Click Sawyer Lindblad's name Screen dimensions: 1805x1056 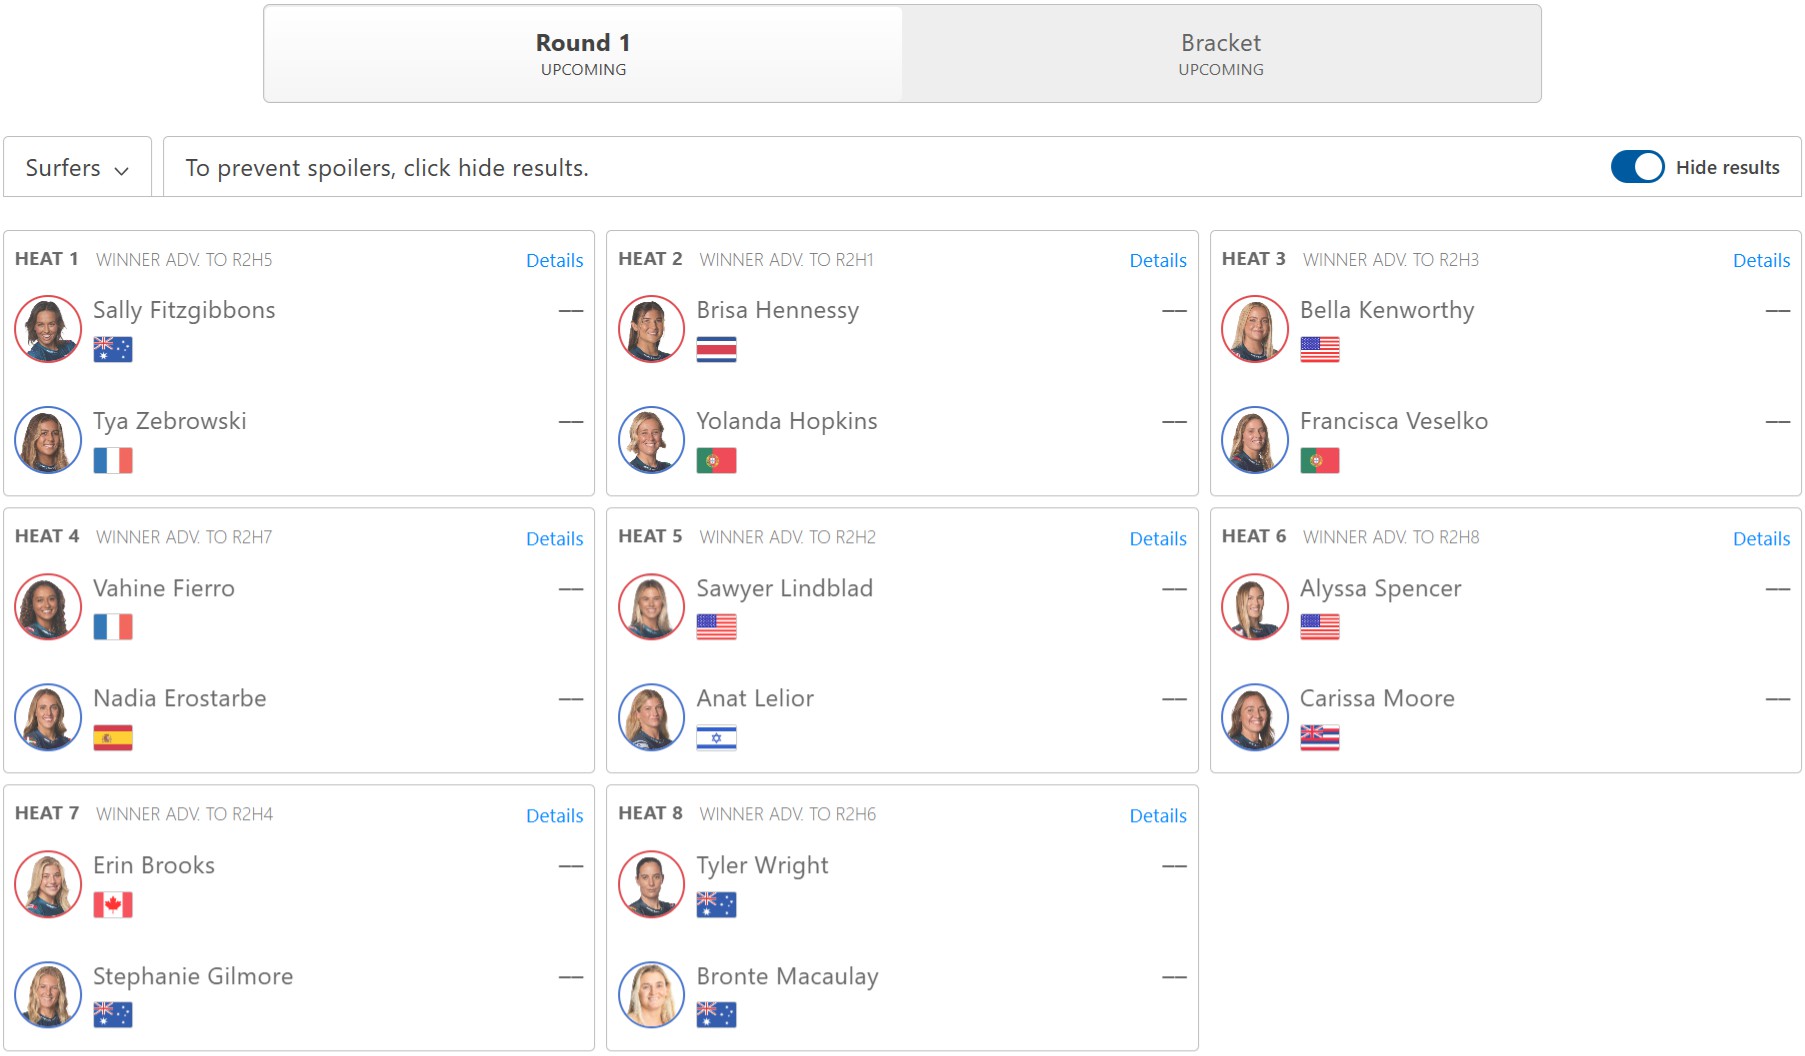(784, 588)
